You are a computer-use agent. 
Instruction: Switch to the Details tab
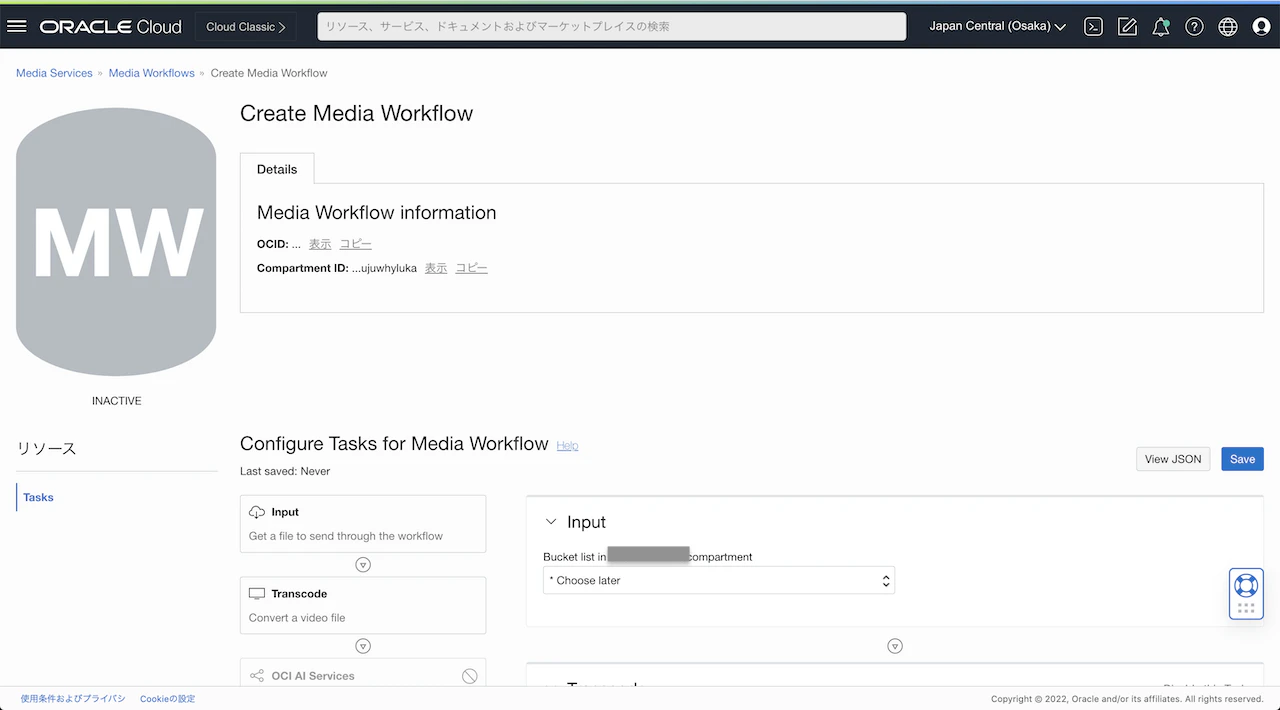tap(277, 169)
